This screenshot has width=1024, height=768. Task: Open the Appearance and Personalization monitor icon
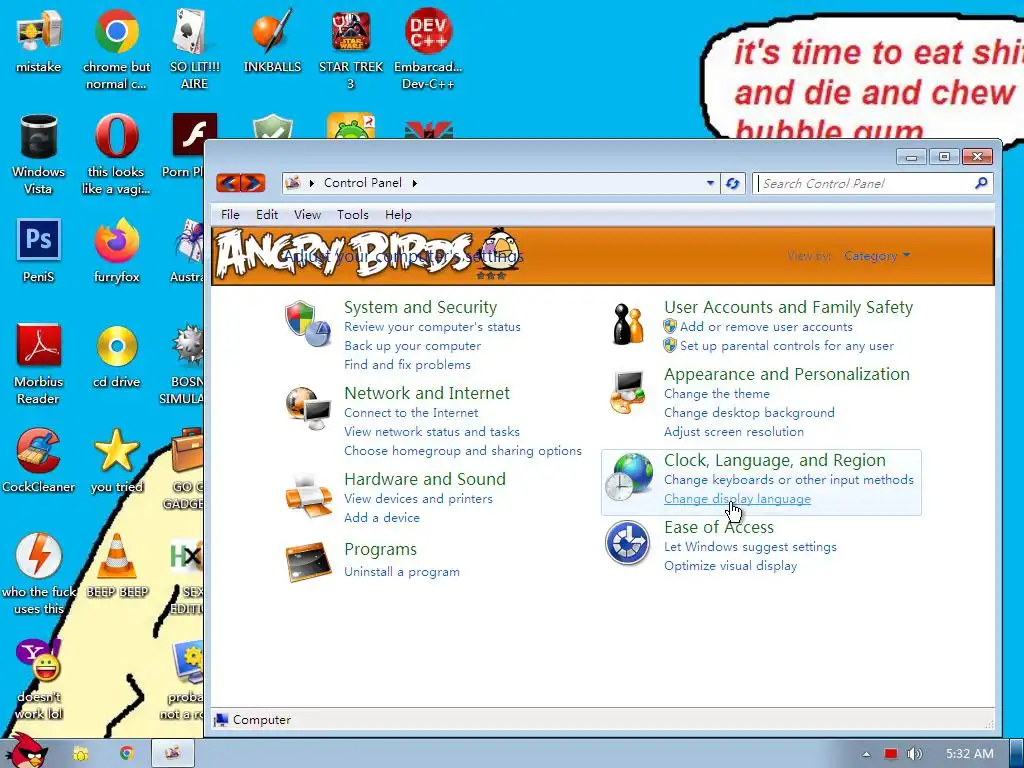(628, 392)
